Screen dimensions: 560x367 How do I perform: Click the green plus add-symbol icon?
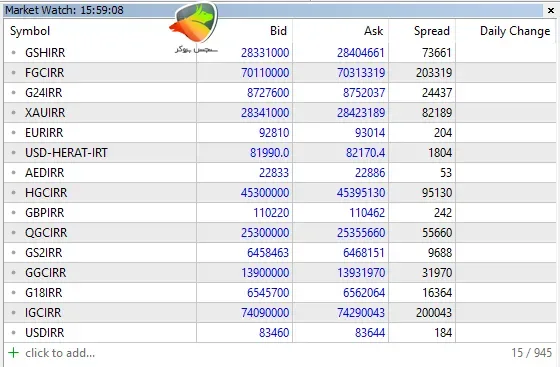14,353
